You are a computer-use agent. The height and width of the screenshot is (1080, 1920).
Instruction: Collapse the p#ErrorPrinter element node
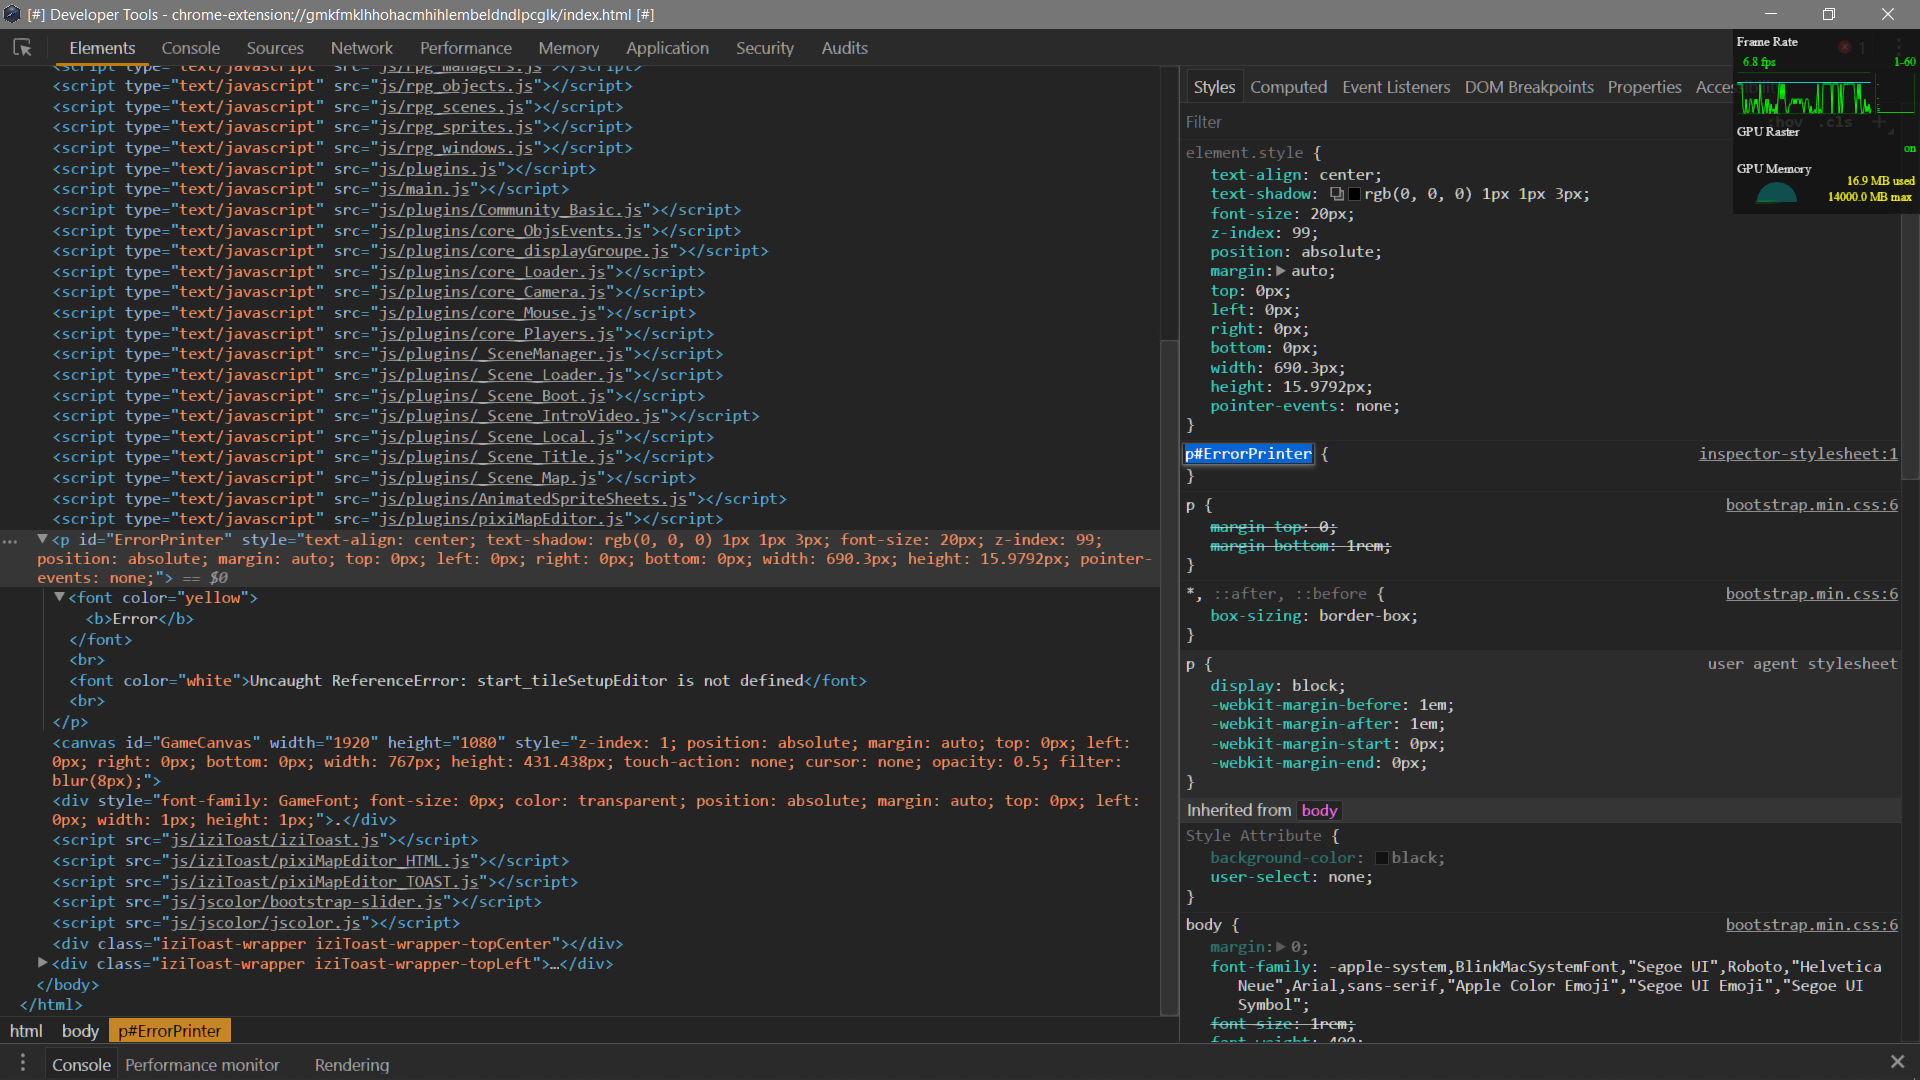coord(43,539)
